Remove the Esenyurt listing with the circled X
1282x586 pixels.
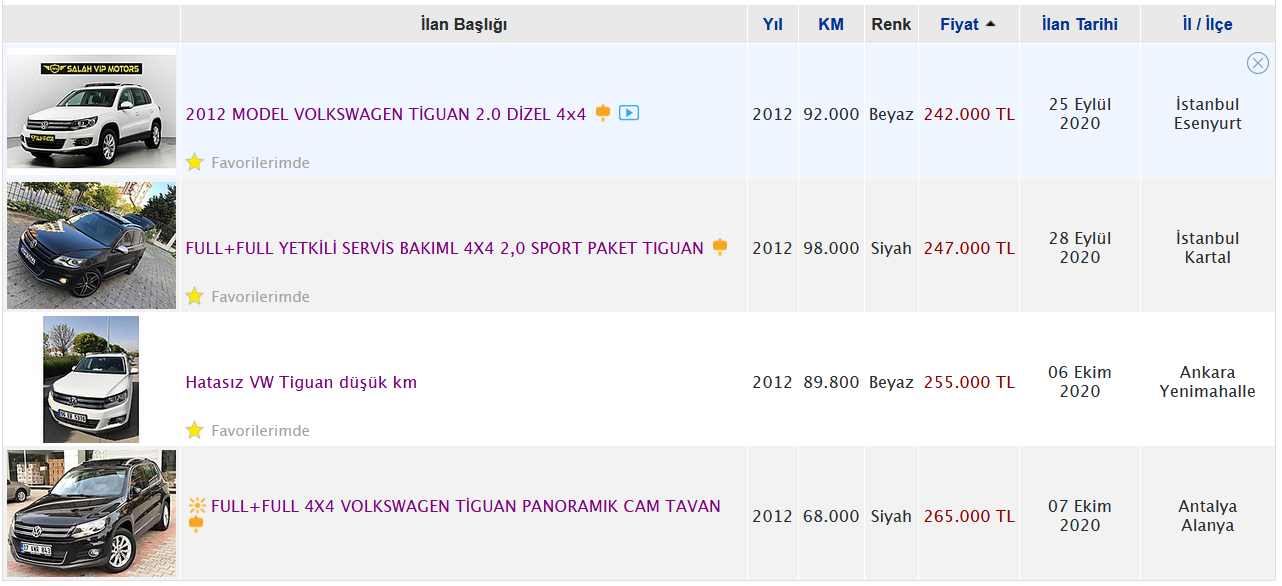pos(1258,63)
